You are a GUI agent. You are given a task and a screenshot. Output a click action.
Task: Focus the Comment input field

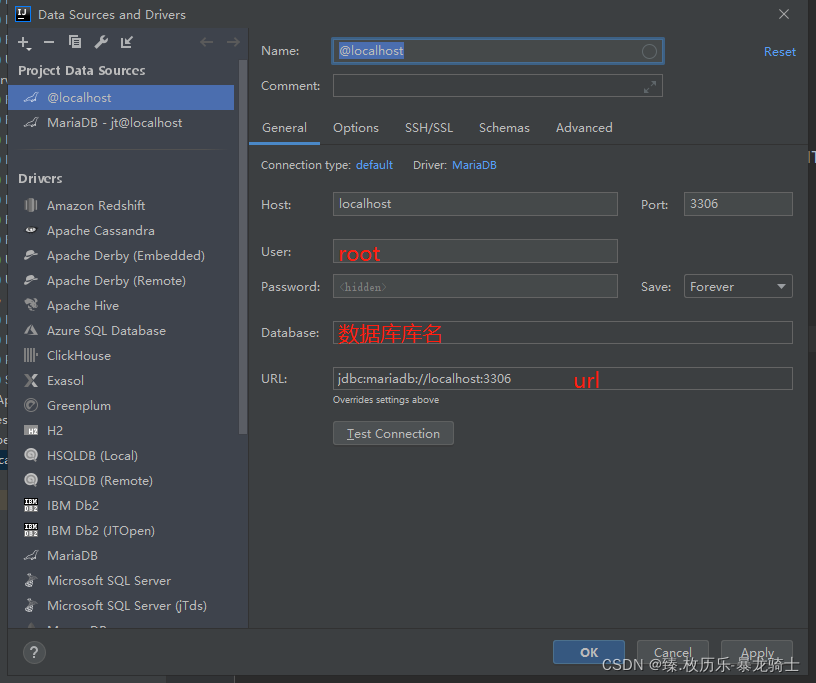(498, 86)
